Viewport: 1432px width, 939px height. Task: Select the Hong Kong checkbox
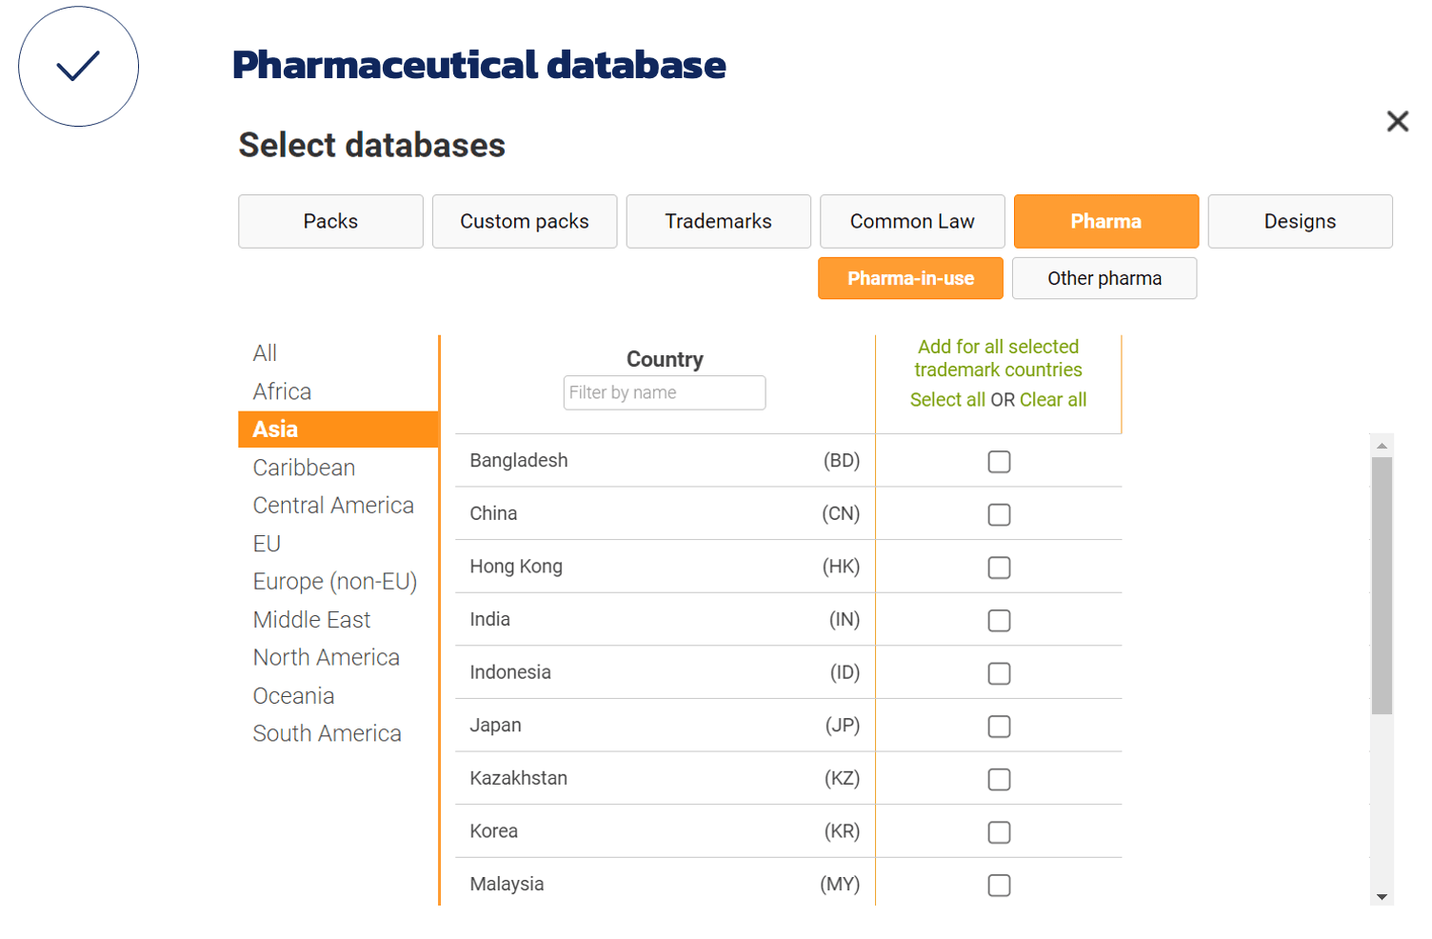click(x=999, y=567)
